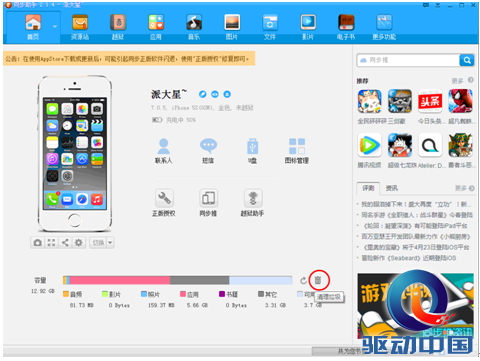Click the search magnifier button

click(467, 60)
